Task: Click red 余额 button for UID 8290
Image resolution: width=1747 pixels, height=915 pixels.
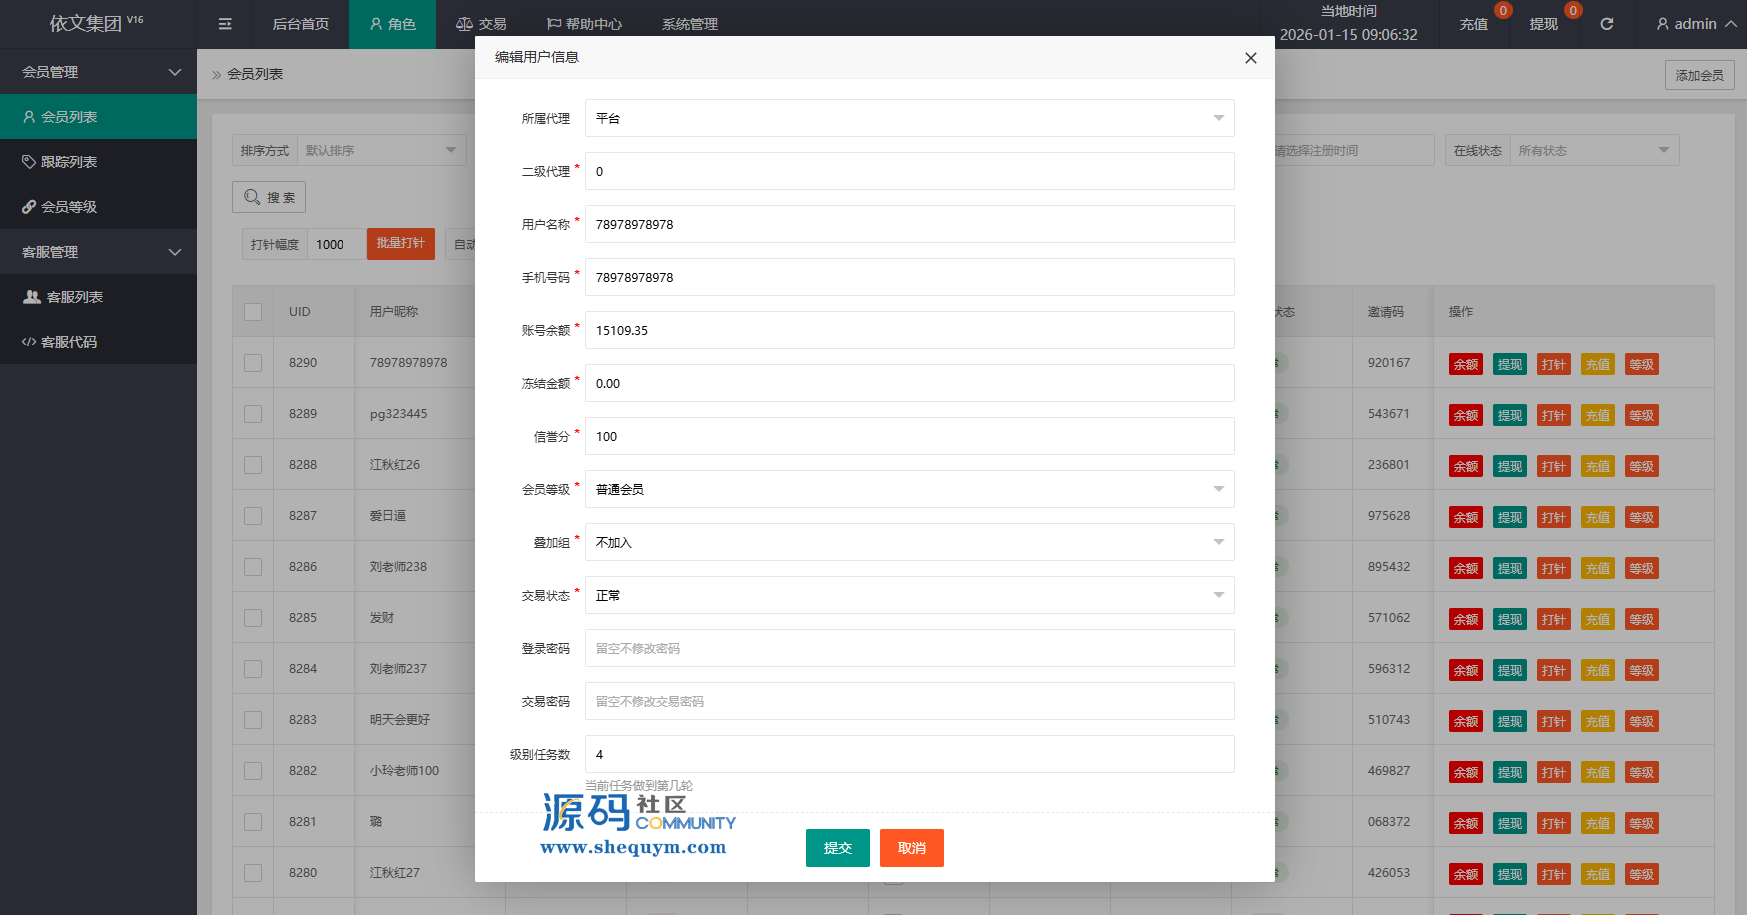Action: pos(1465,365)
